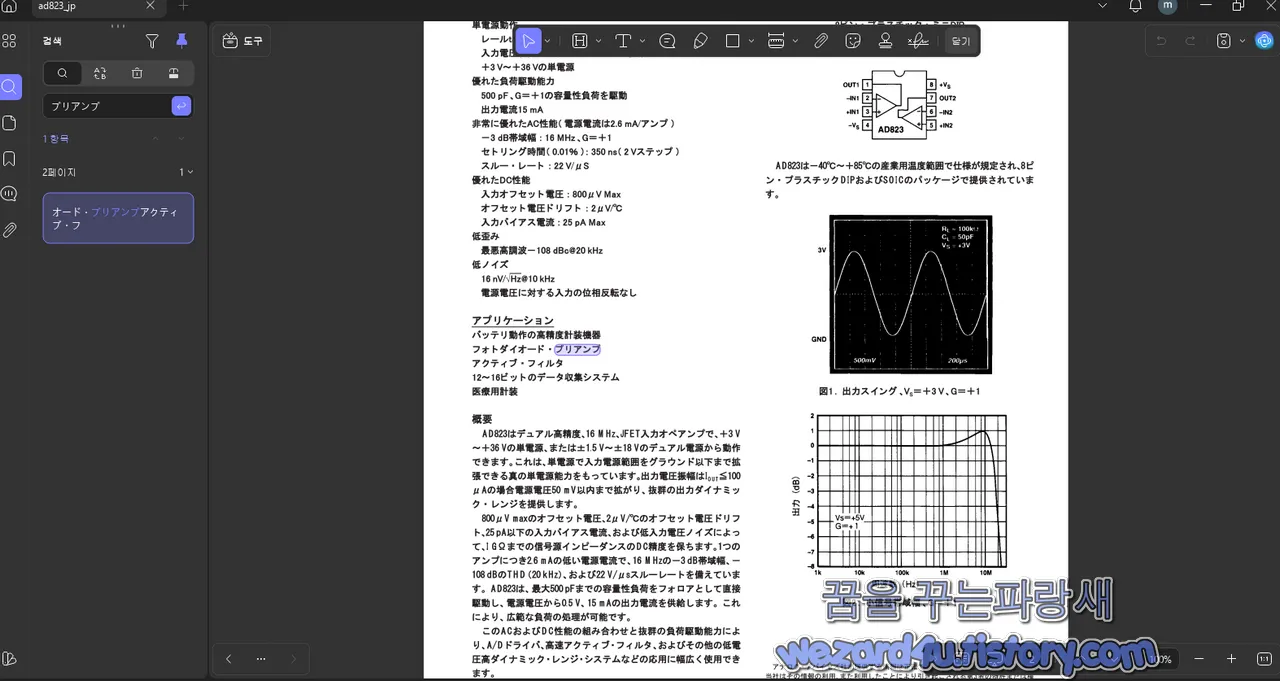Select the sticky note comment tool
The height and width of the screenshot is (681, 1280).
[668, 41]
